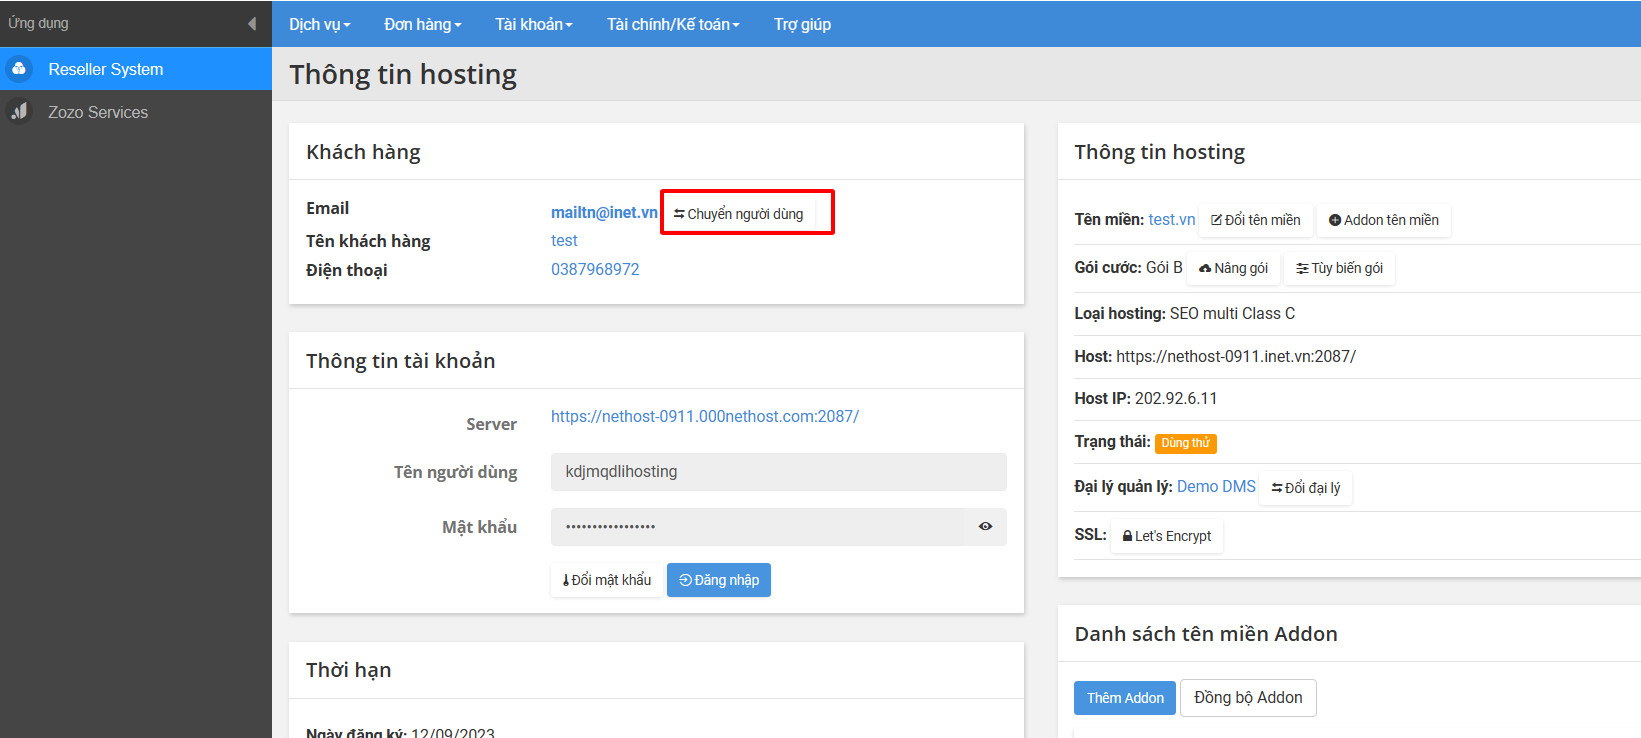Click the Tên người dùng field

click(778, 472)
